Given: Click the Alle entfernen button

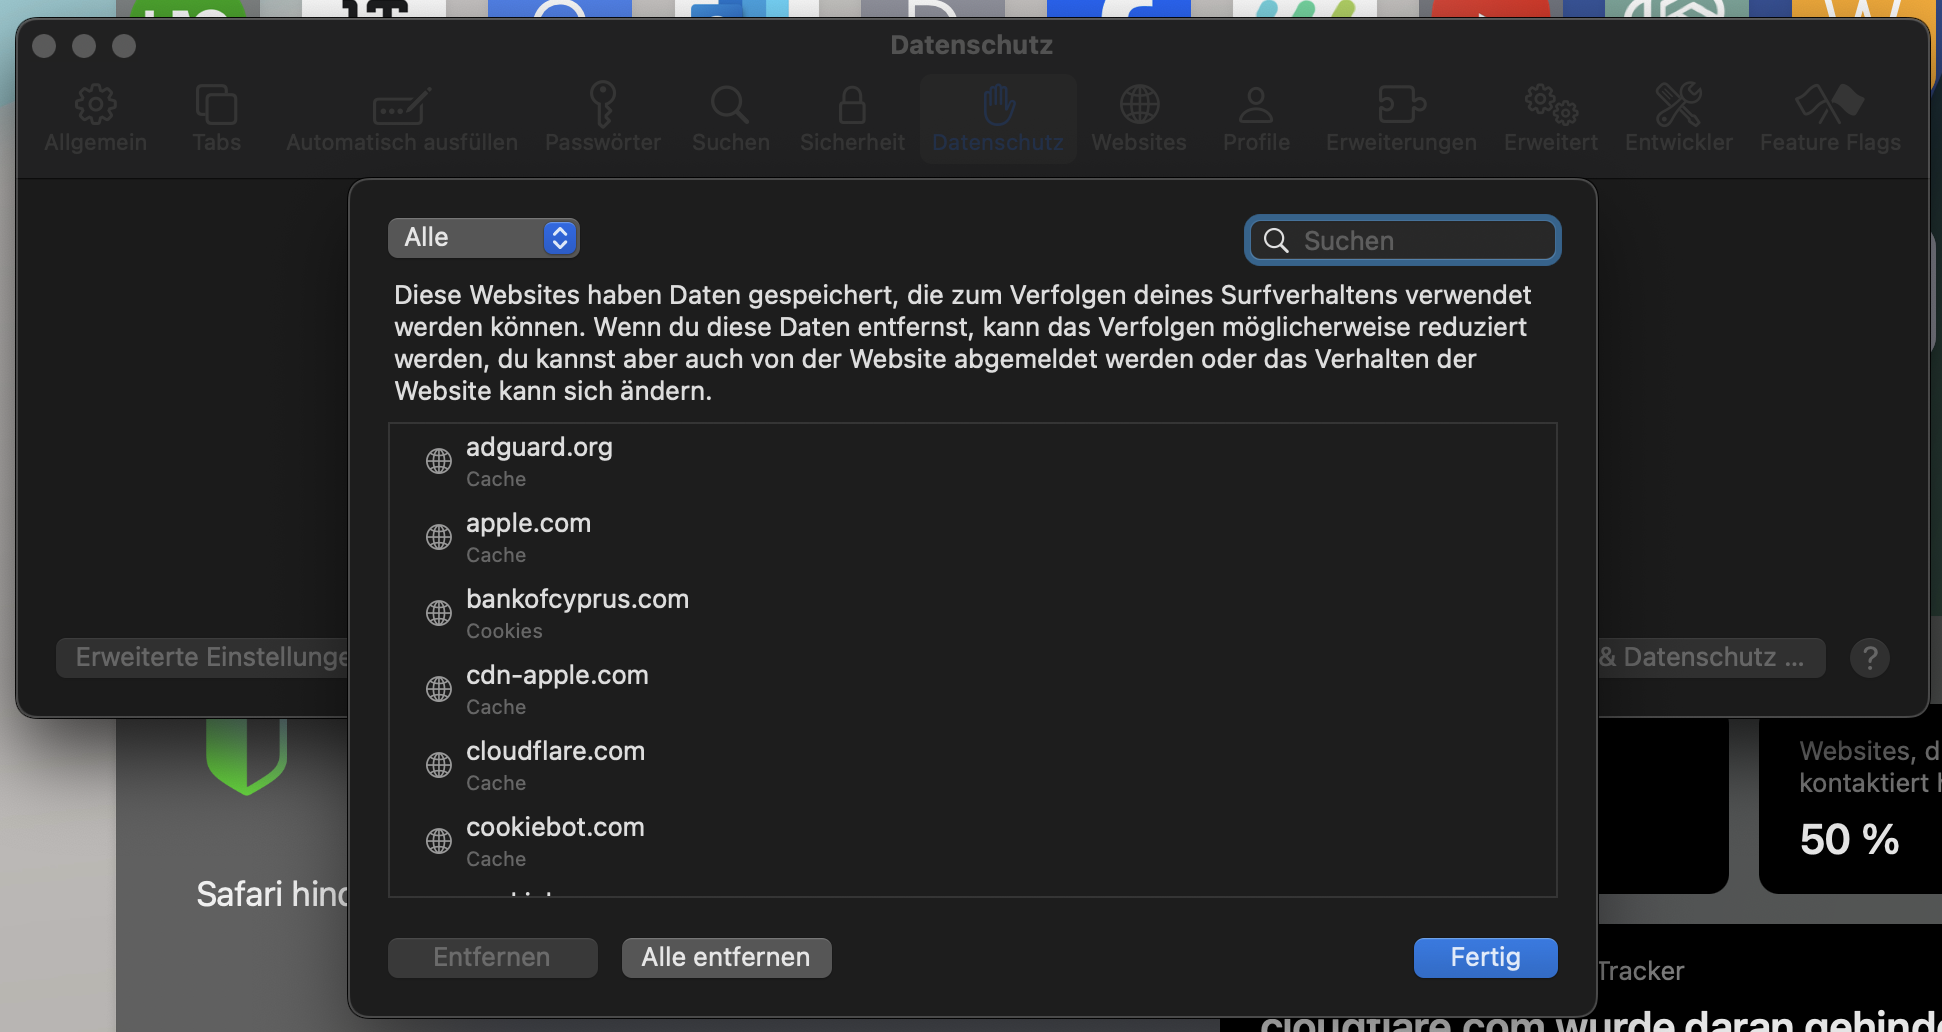Looking at the screenshot, I should pos(726,957).
